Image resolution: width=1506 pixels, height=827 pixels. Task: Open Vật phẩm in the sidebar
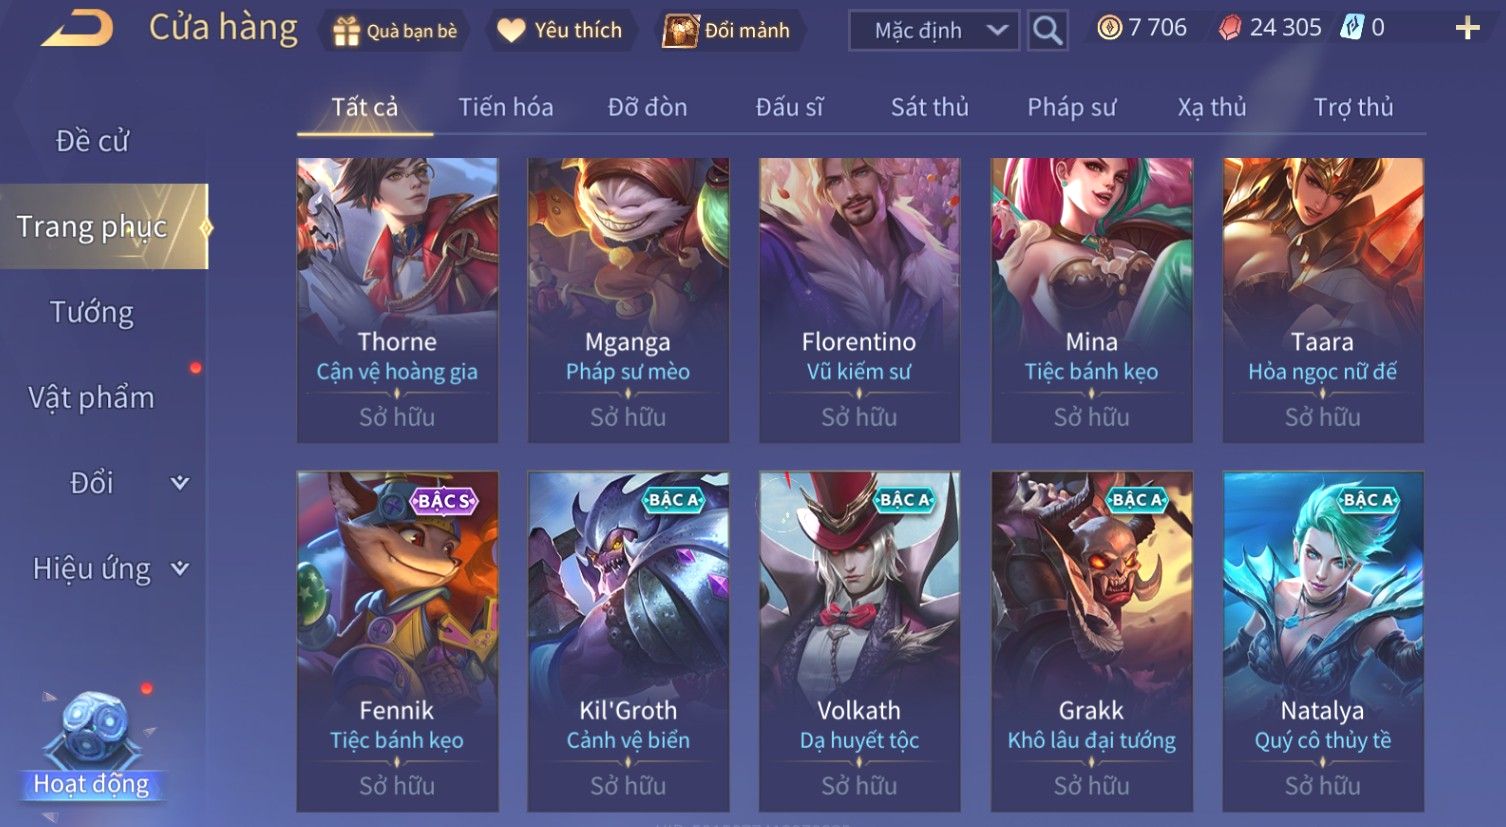[x=92, y=398]
